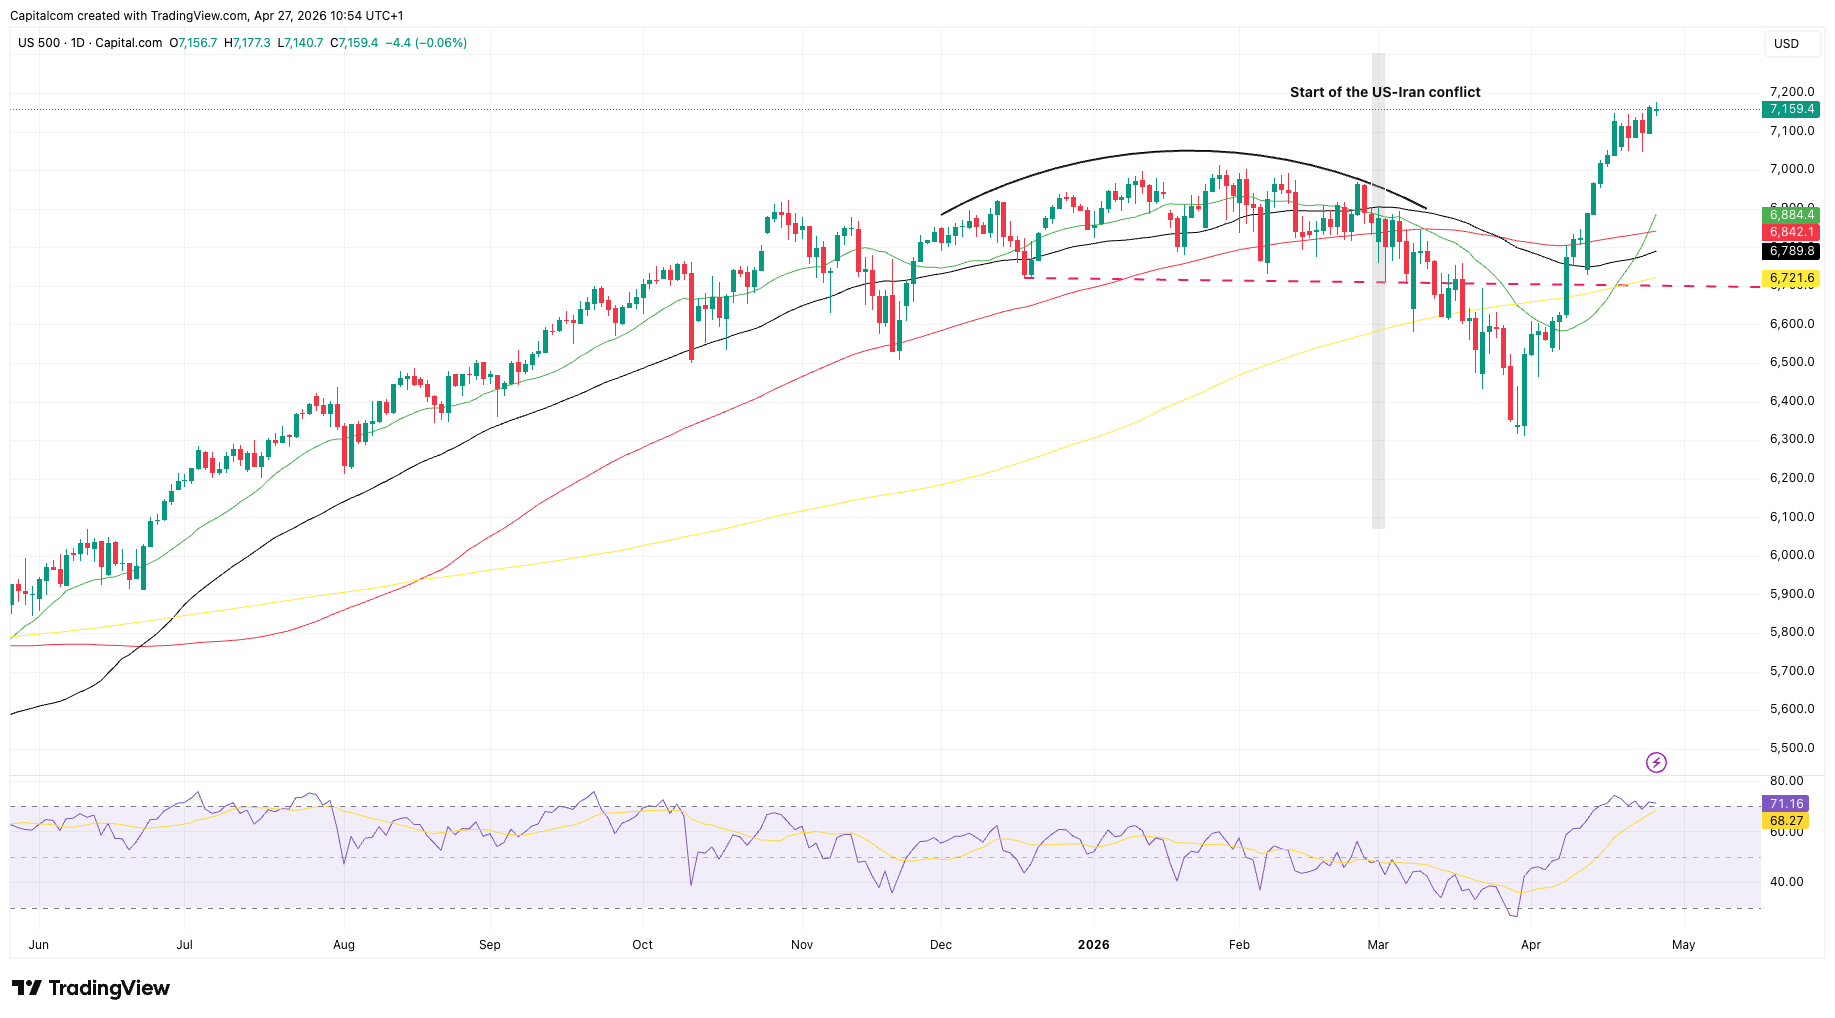Screen dimensions: 1835x1018
Task: Click the green 6,884.4 moving average label
Action: point(1790,215)
